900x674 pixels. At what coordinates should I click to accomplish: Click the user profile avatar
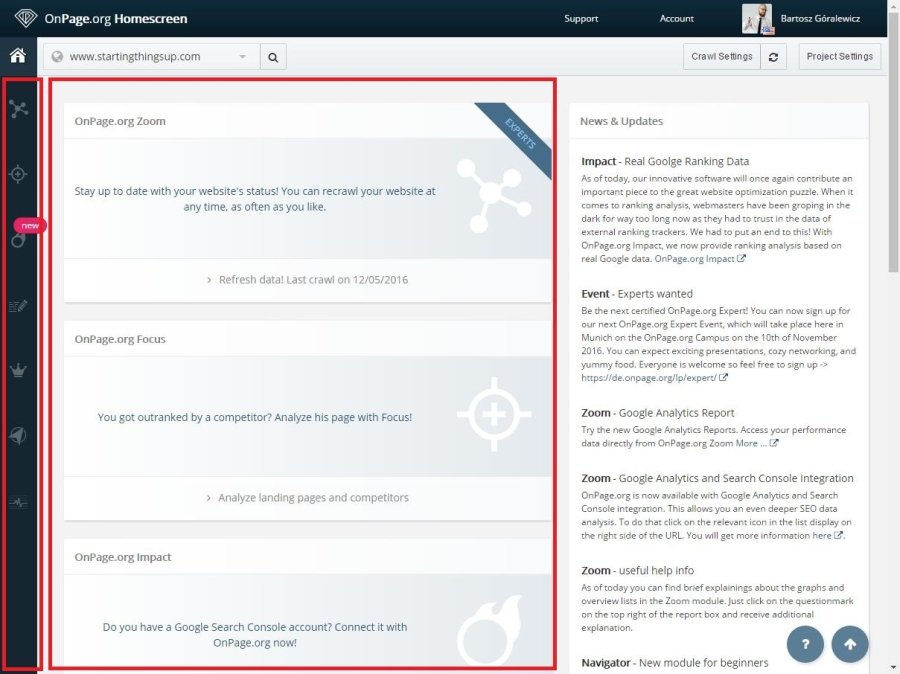point(758,18)
